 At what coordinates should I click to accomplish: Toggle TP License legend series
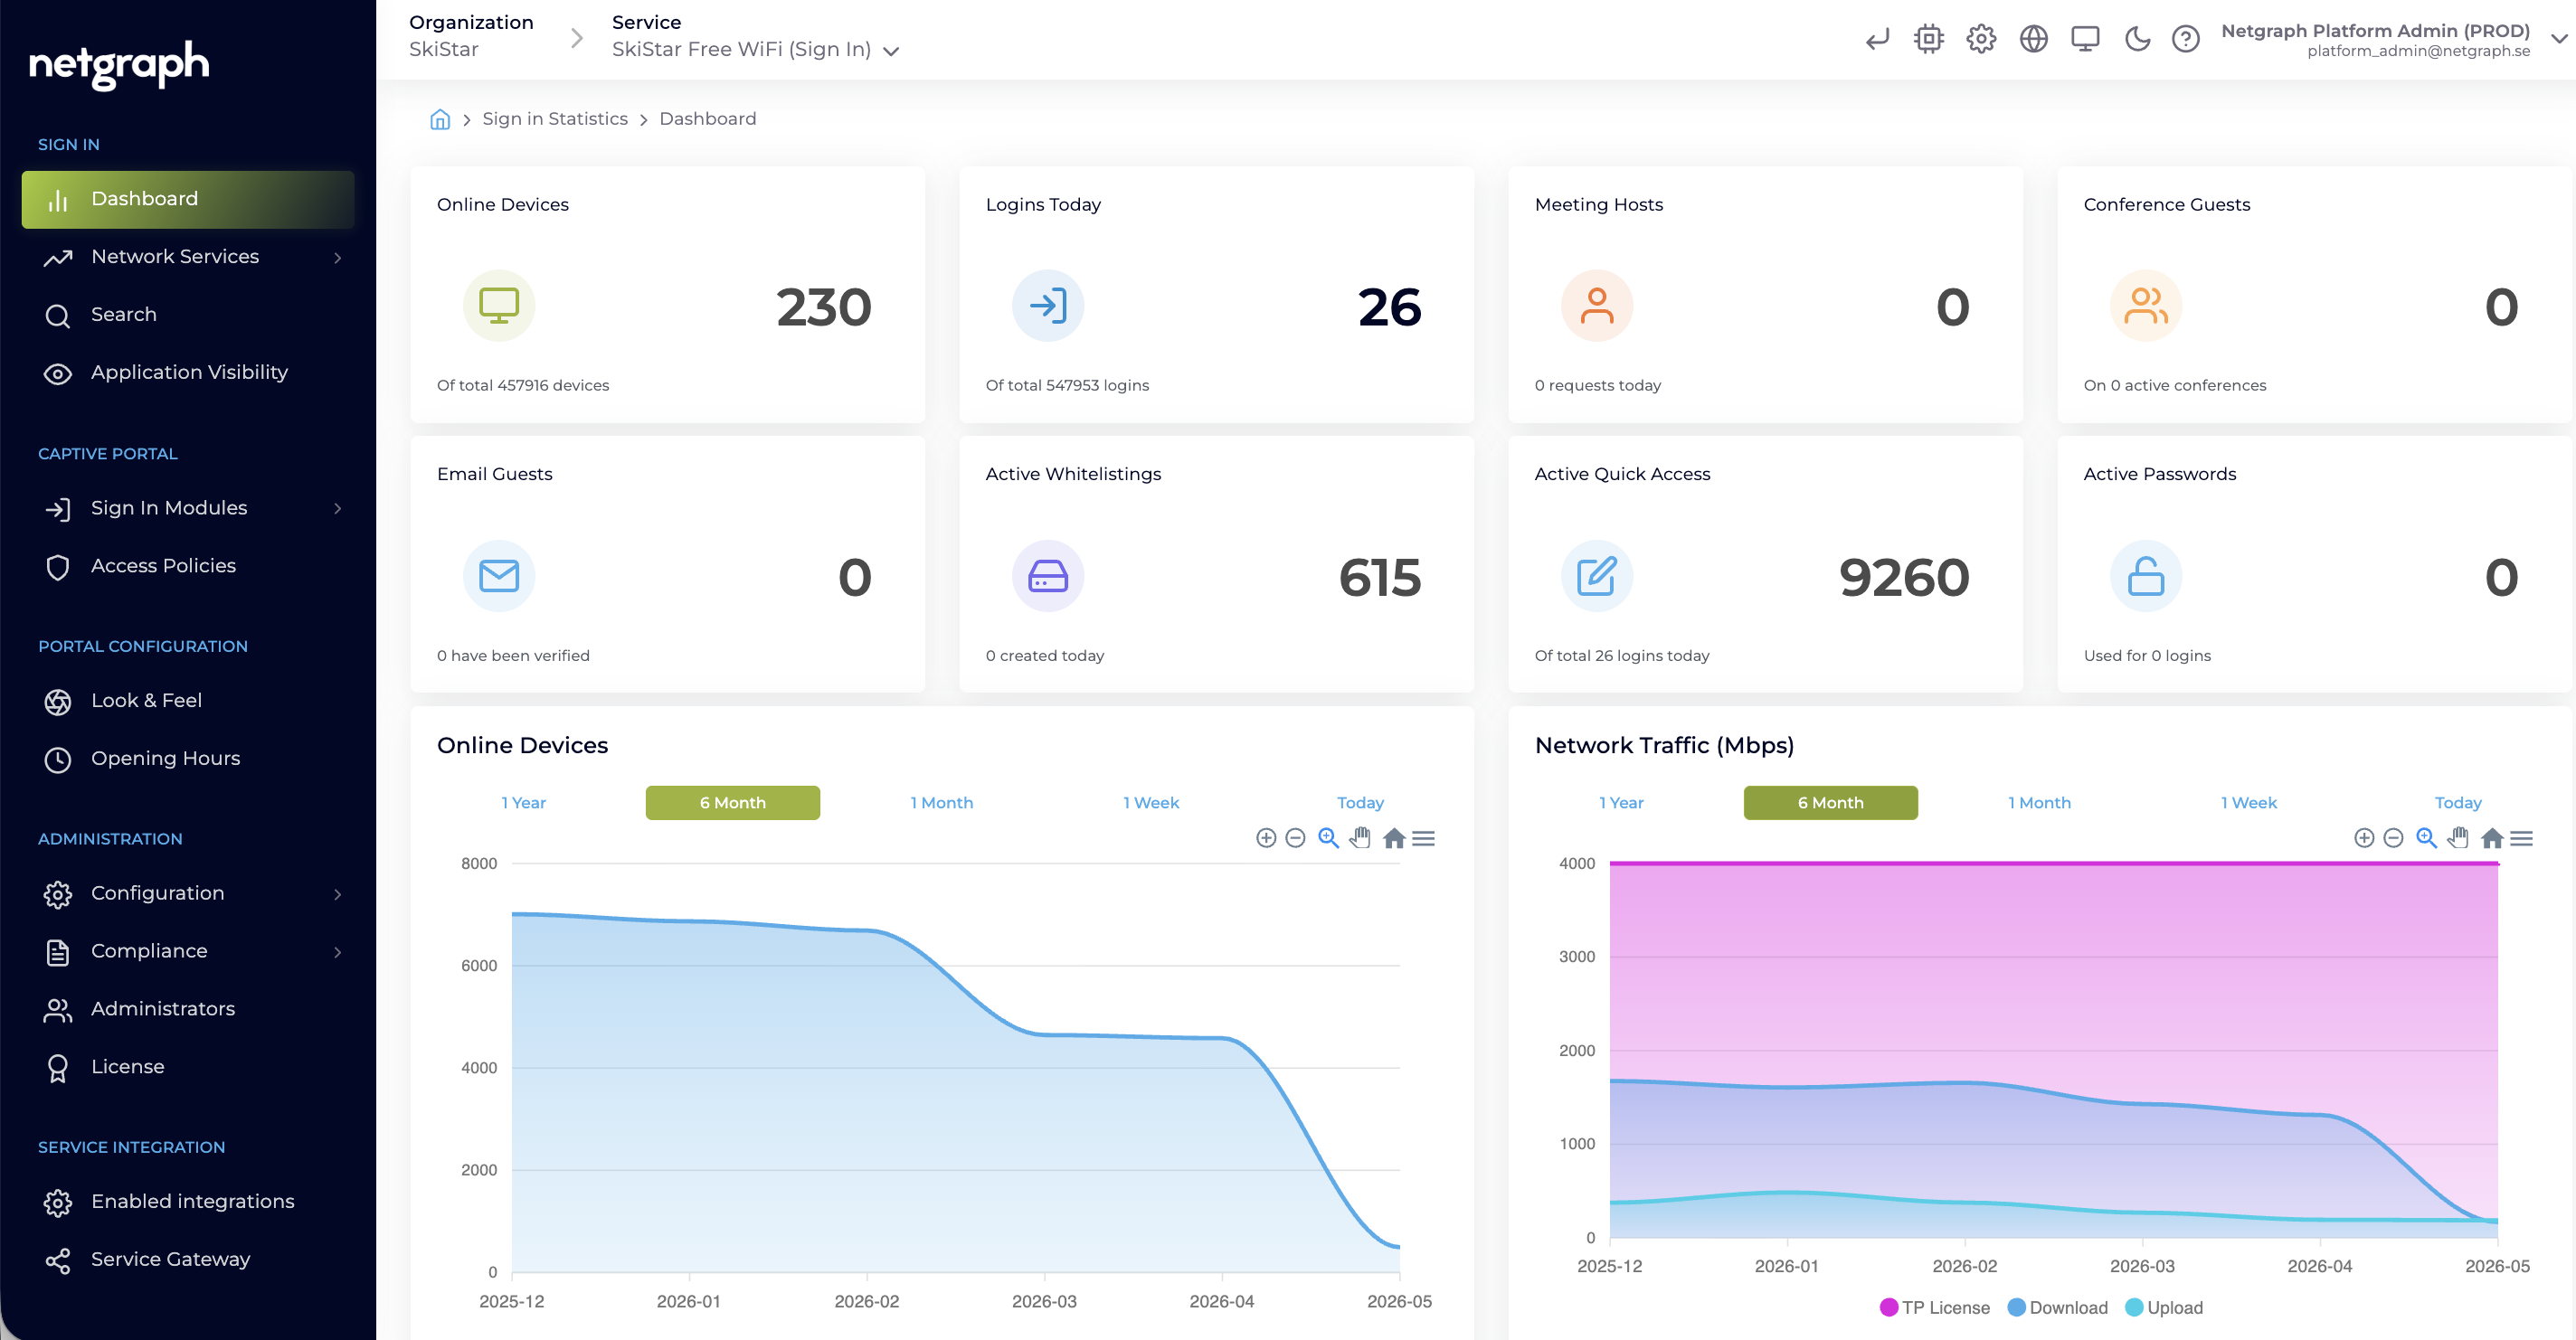click(1935, 1308)
